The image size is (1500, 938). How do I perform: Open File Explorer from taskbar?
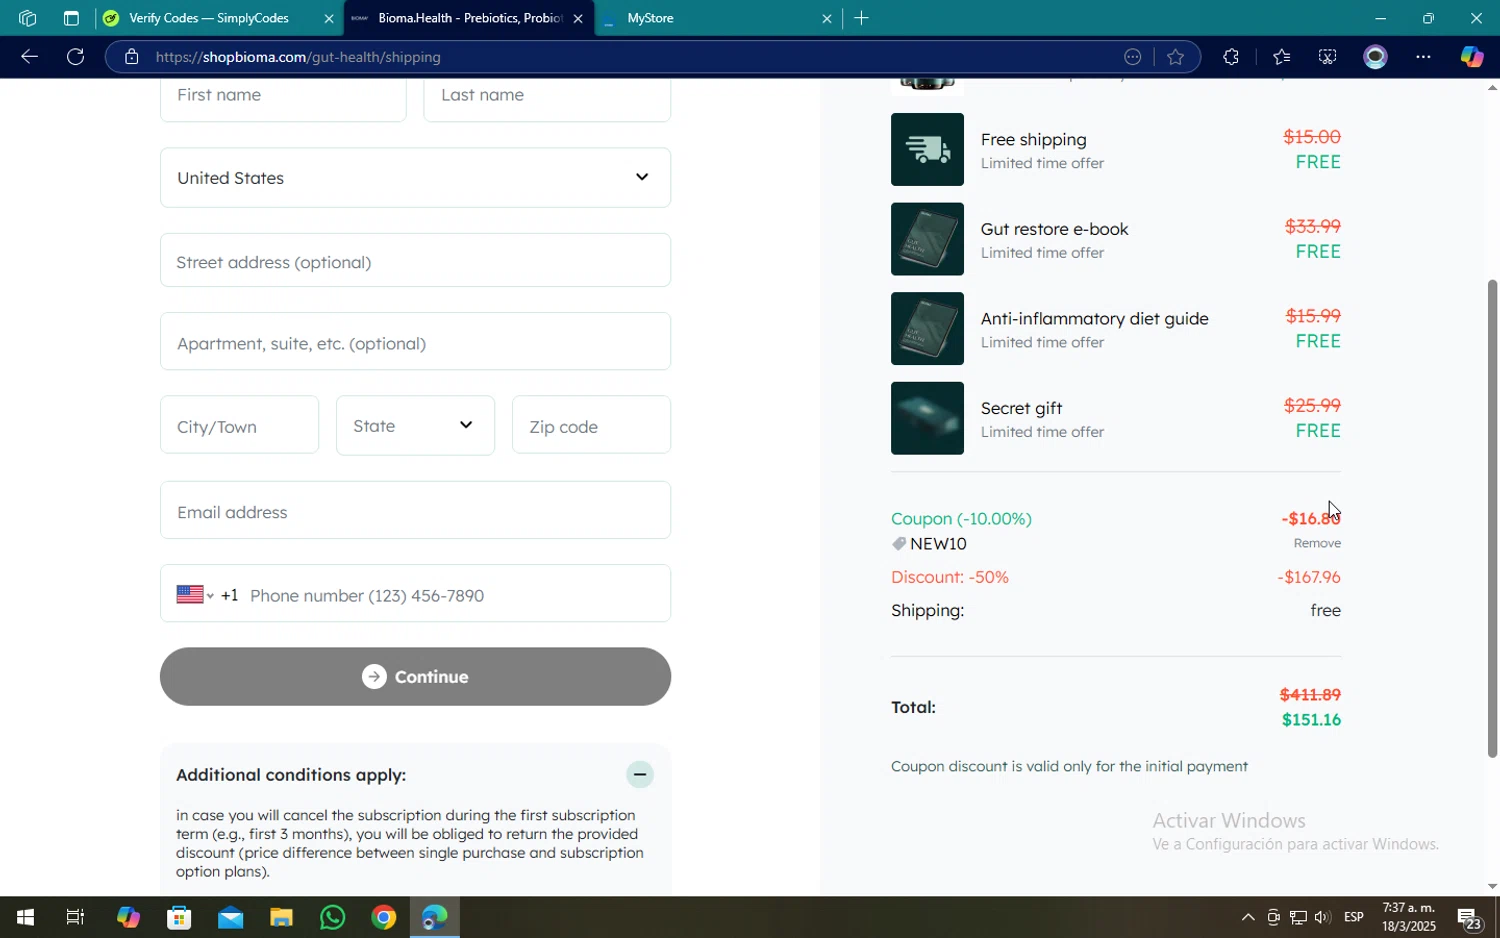click(281, 918)
